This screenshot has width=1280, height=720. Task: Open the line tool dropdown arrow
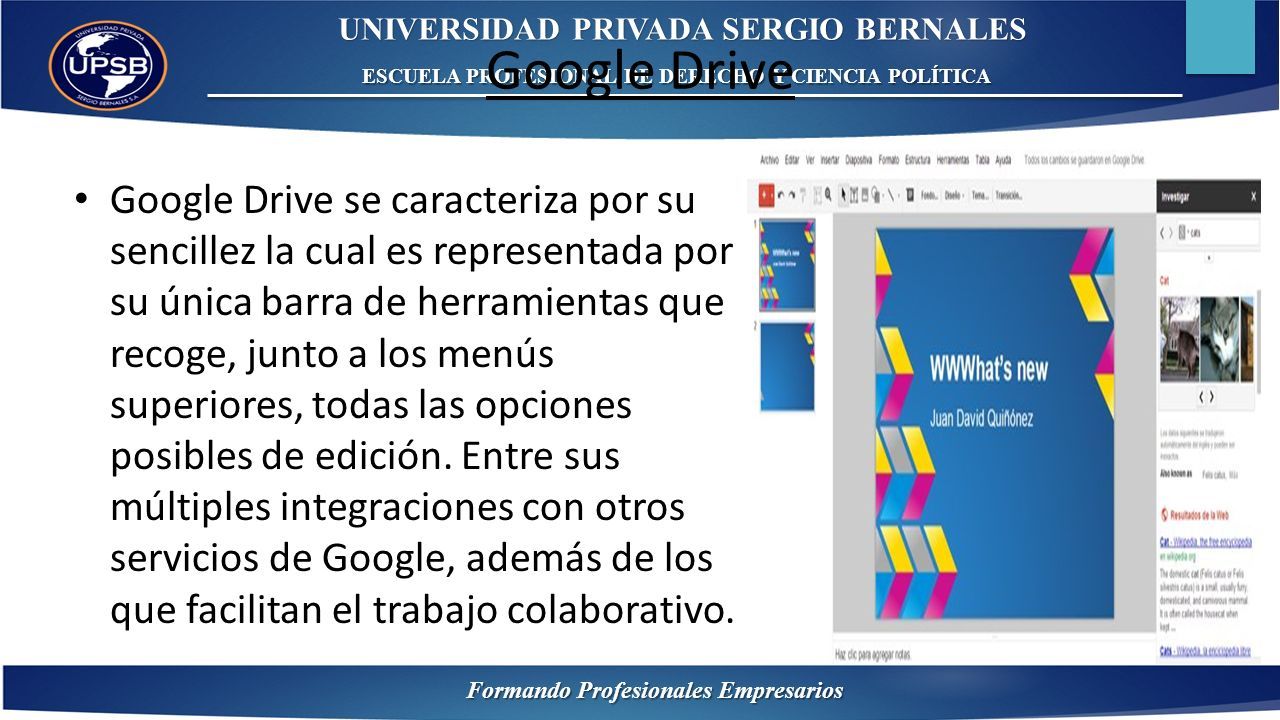click(x=899, y=196)
